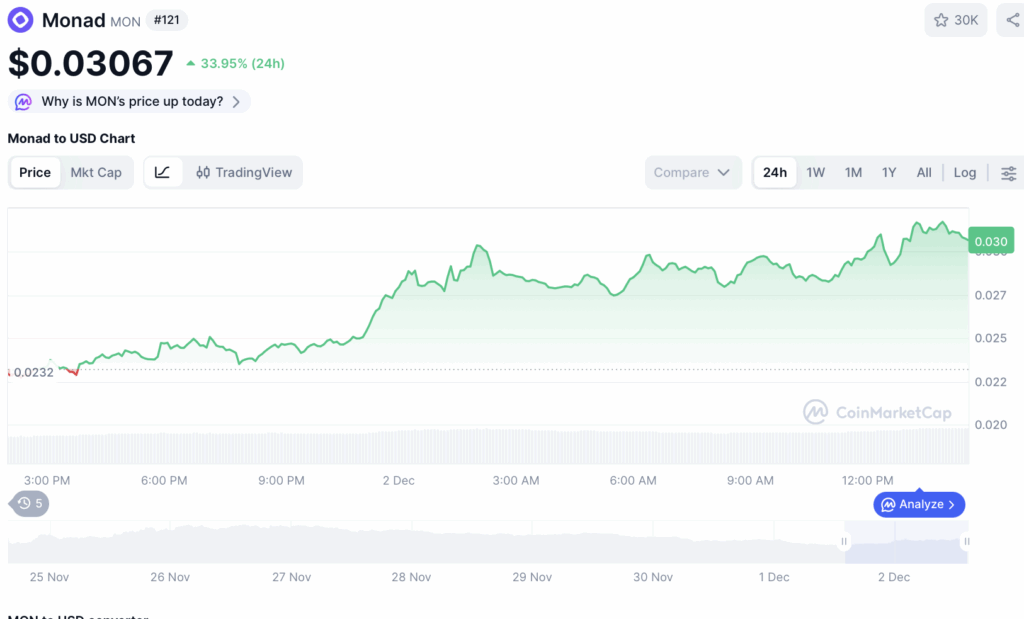Click the date range minimap slider
Image resolution: width=1024 pixels, height=619 pixels.
tap(905, 540)
